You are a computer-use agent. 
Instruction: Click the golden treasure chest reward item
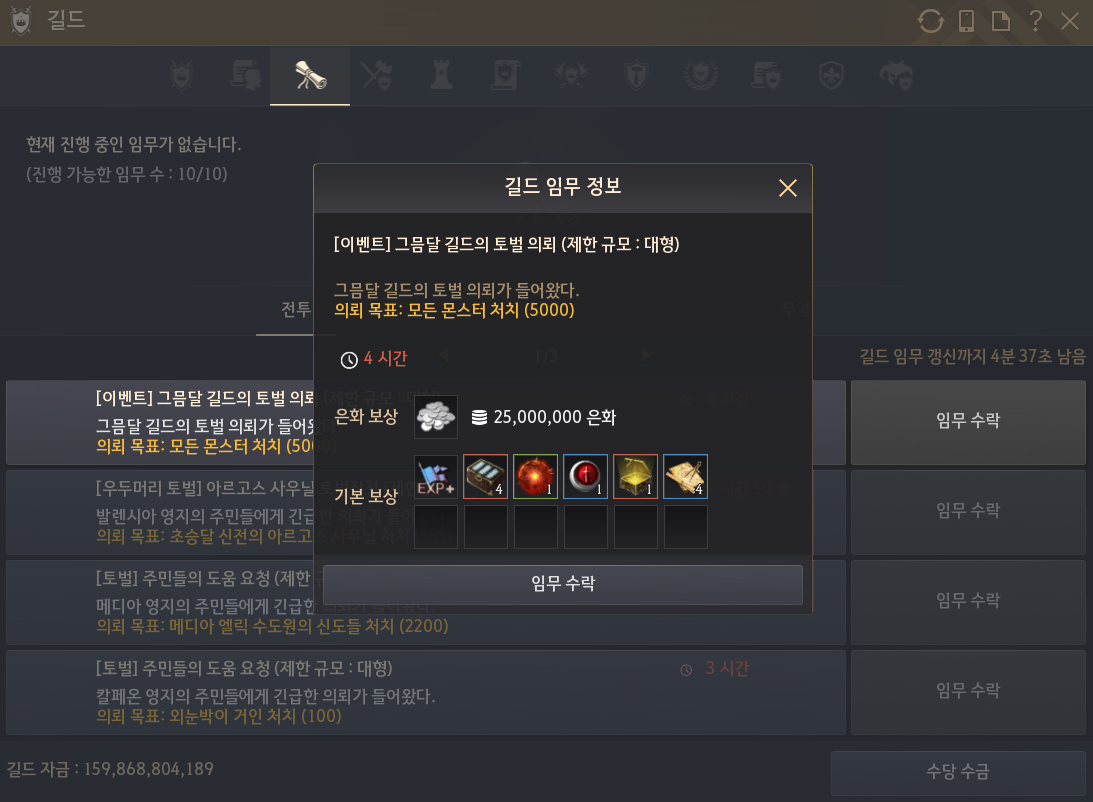point(636,477)
